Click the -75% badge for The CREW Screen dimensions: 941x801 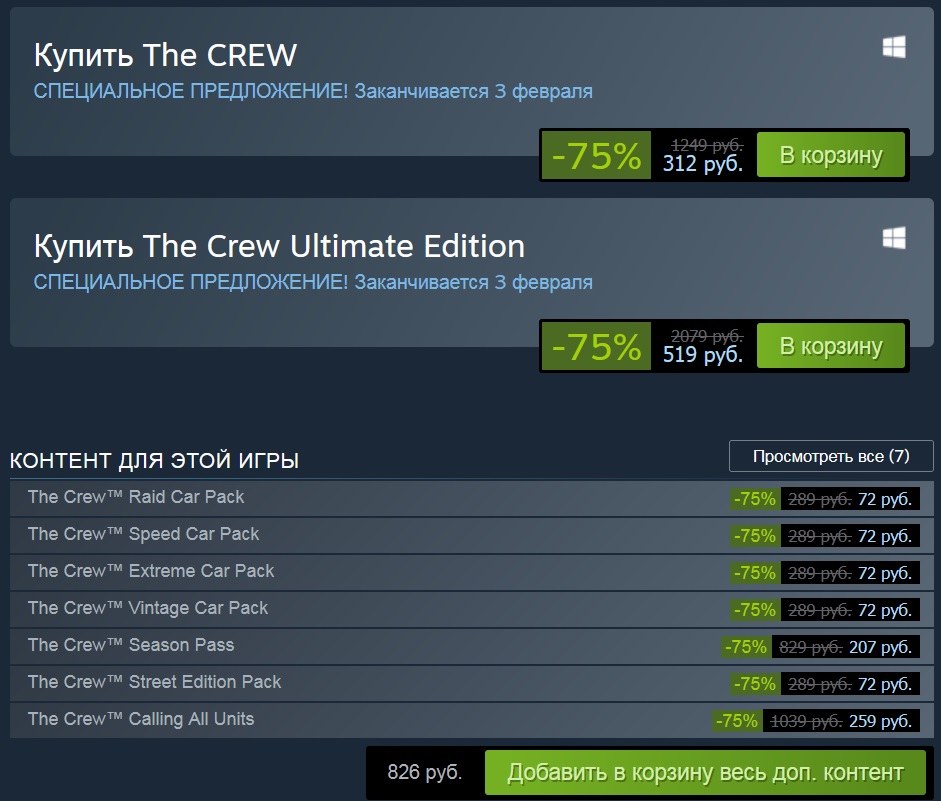(596, 155)
